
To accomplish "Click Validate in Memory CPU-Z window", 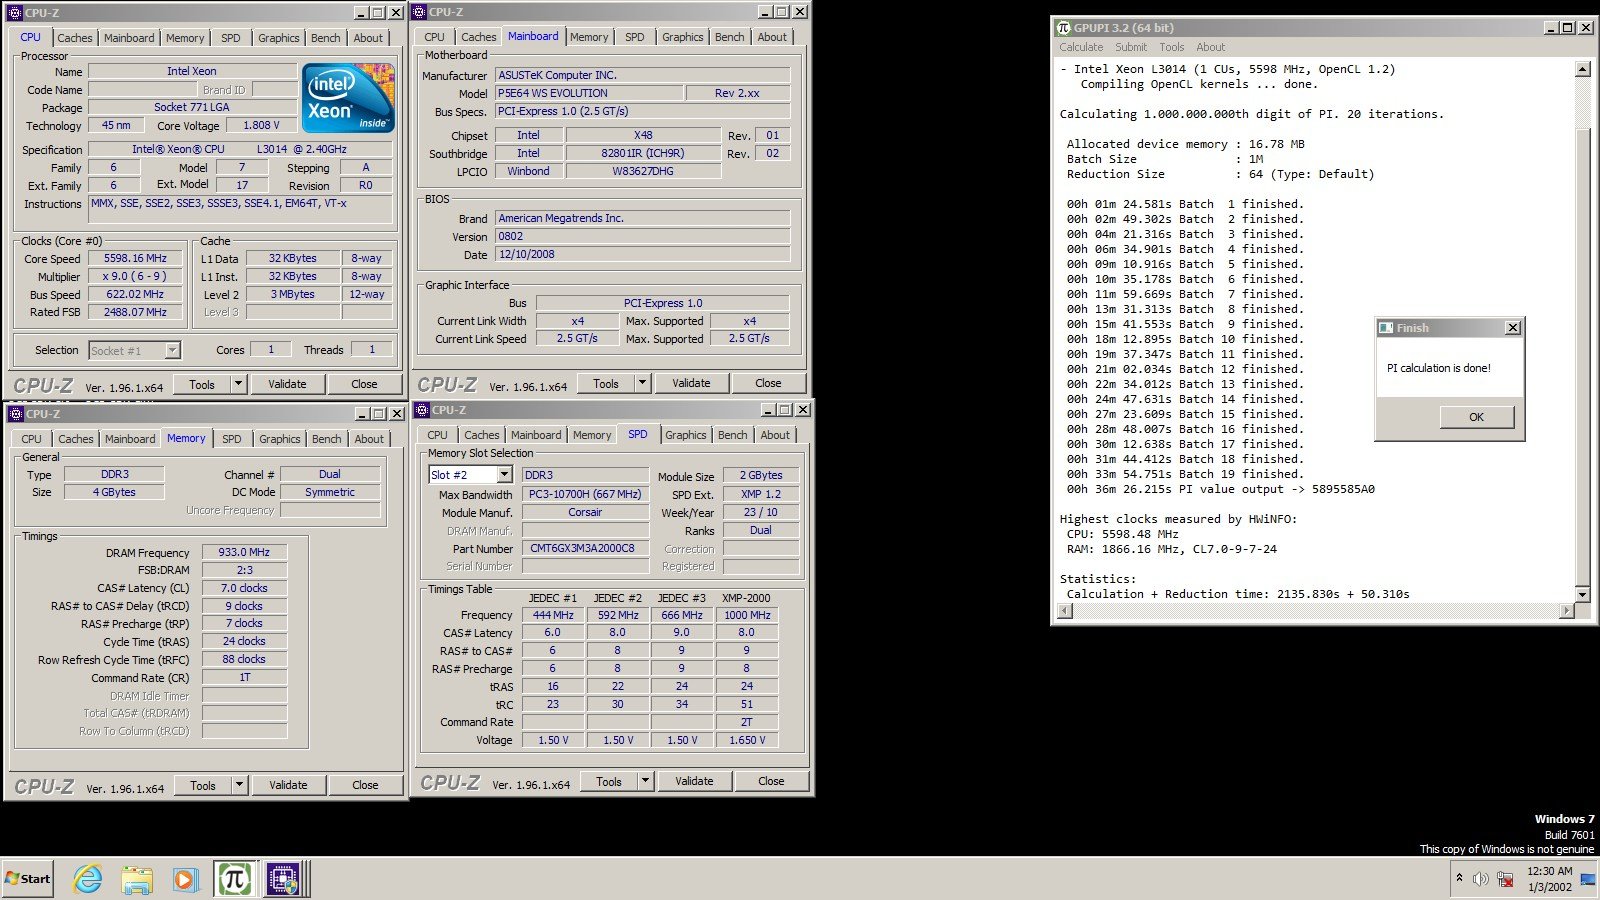I will click(x=288, y=785).
